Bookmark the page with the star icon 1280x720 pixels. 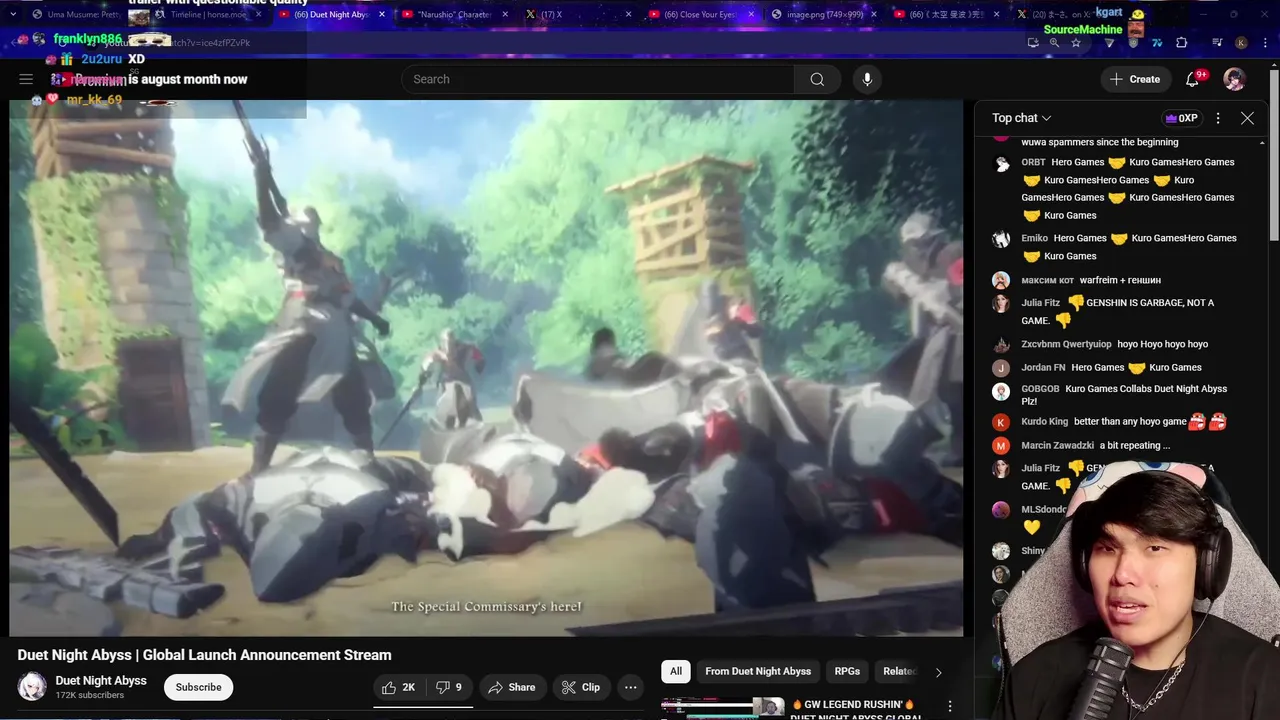(1076, 43)
